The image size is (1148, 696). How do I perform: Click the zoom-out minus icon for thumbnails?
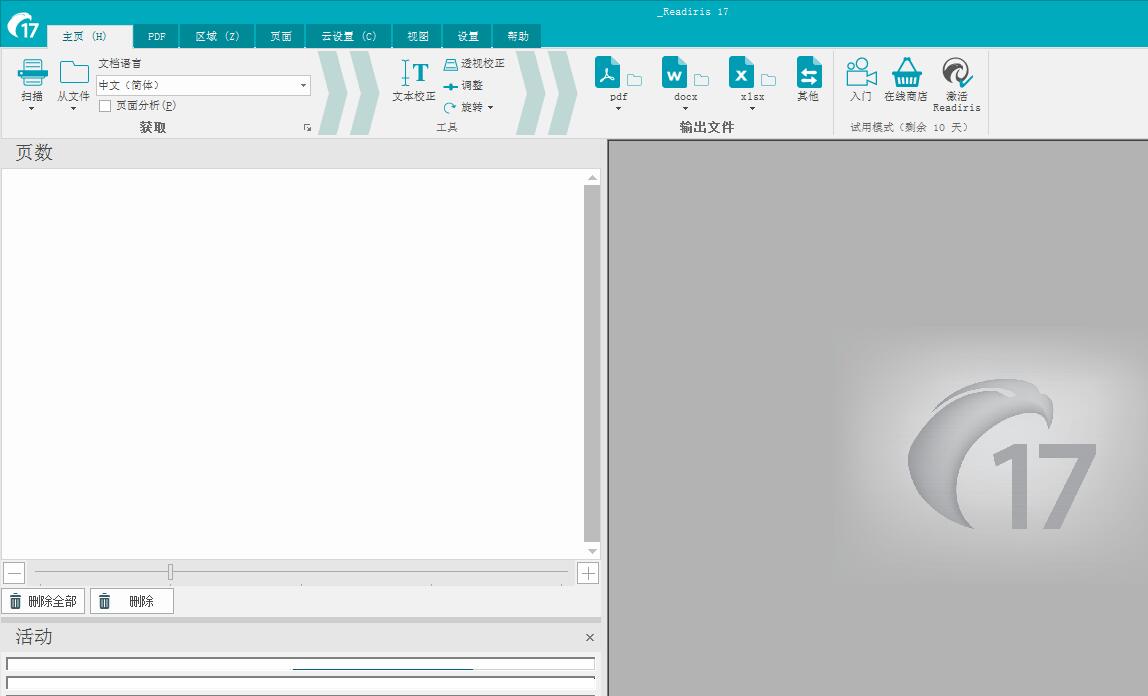(14, 572)
